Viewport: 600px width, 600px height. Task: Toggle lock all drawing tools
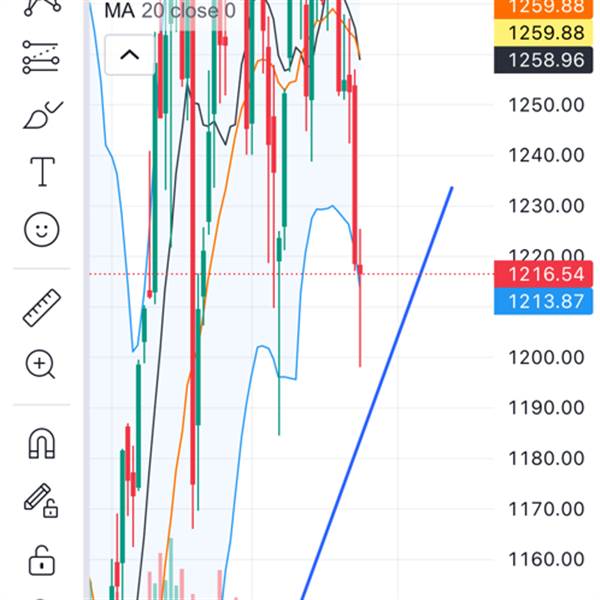coord(42,561)
